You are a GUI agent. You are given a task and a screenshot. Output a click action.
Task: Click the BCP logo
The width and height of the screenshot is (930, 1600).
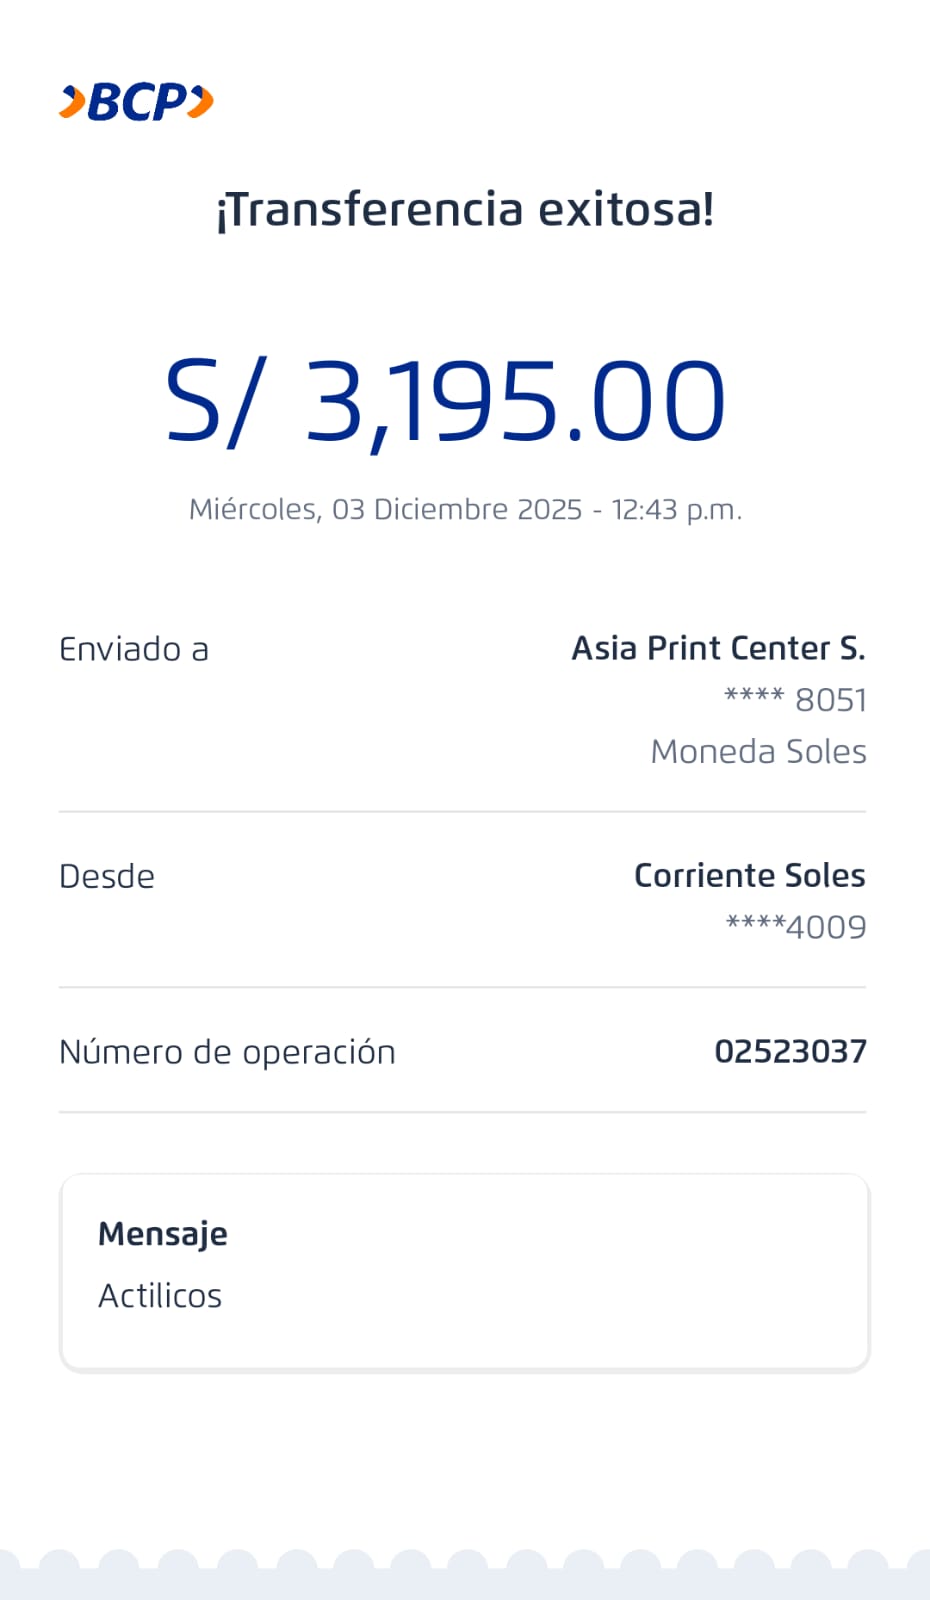click(x=137, y=102)
